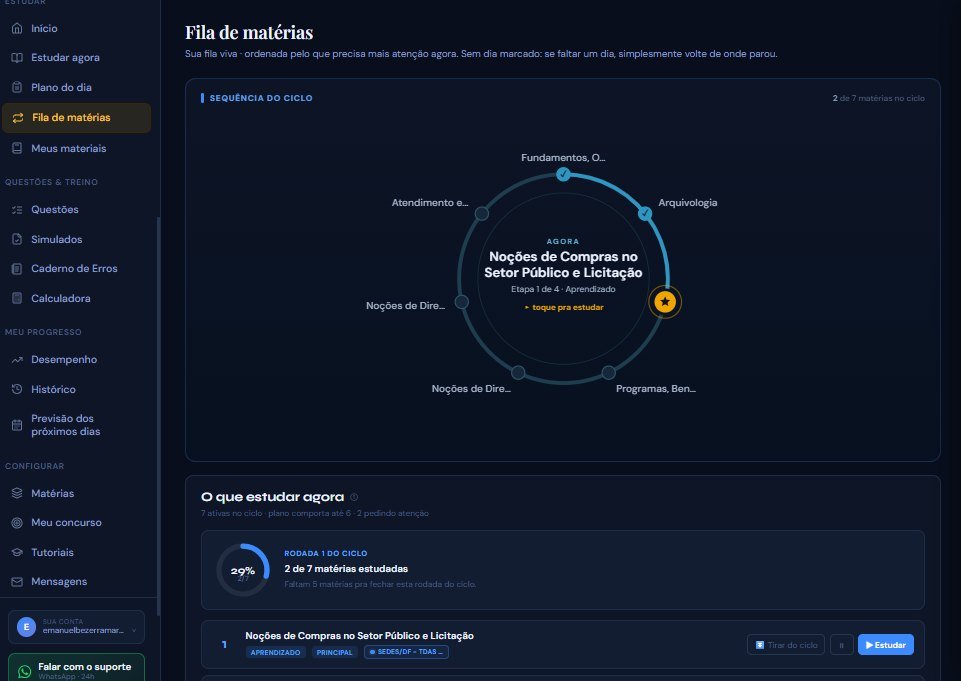Click the calendar icon beside Previsão dos próximos dias
961x681 pixels.
tap(17, 425)
